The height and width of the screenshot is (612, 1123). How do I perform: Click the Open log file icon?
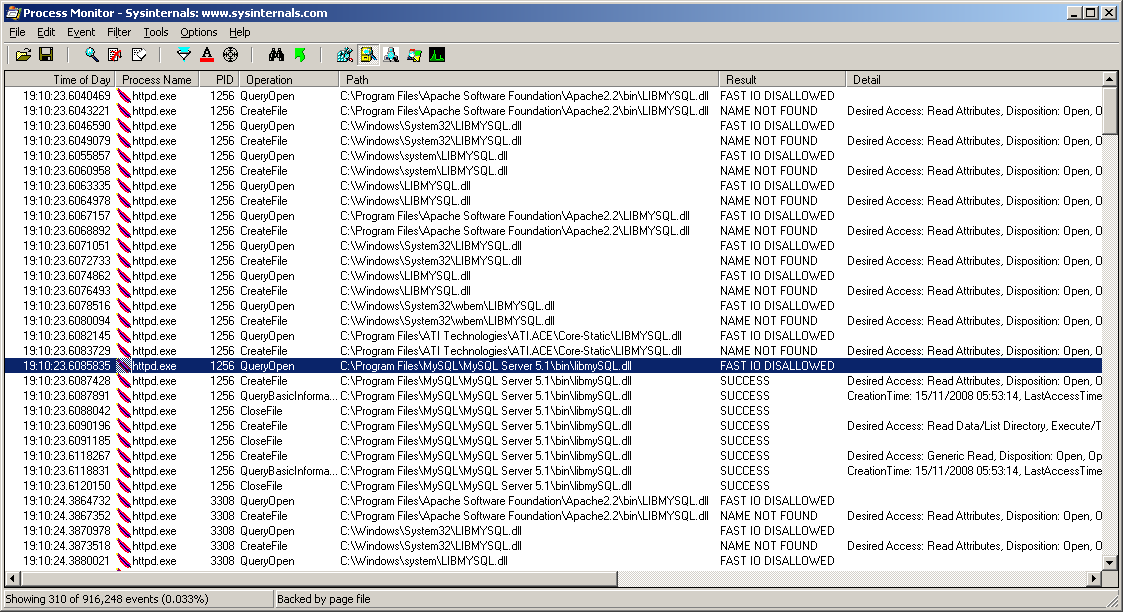[x=24, y=55]
